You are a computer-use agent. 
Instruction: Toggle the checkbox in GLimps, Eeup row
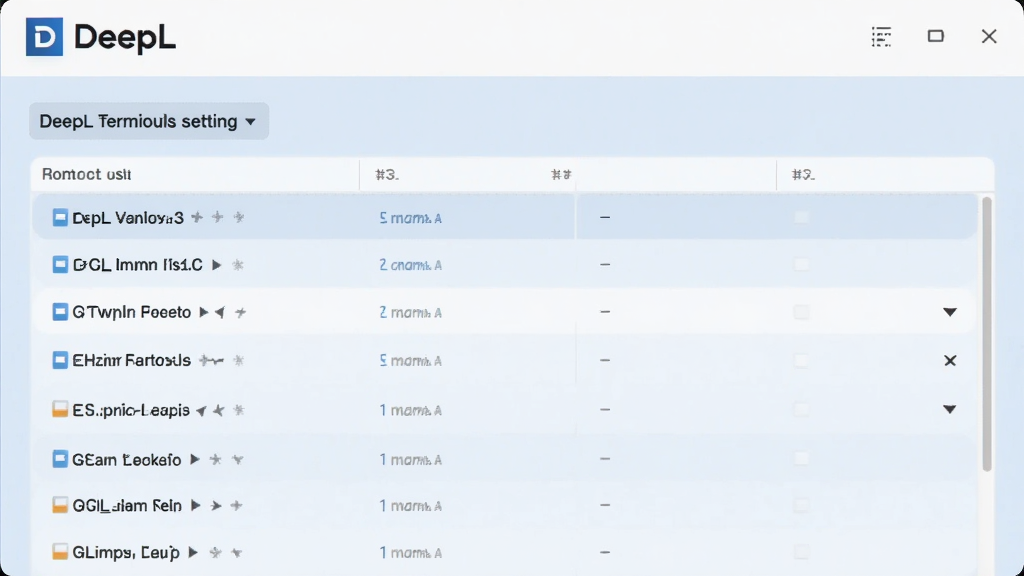pyautogui.click(x=801, y=552)
